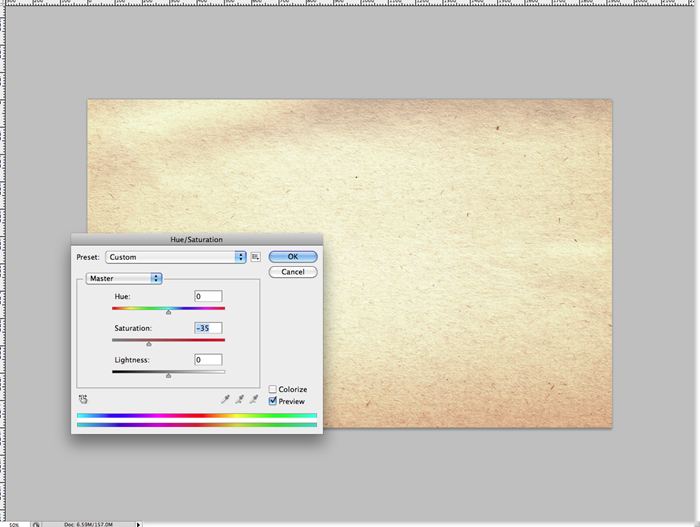700x527 pixels.
Task: Click the Hue/Saturation dialog title bar
Action: (196, 239)
